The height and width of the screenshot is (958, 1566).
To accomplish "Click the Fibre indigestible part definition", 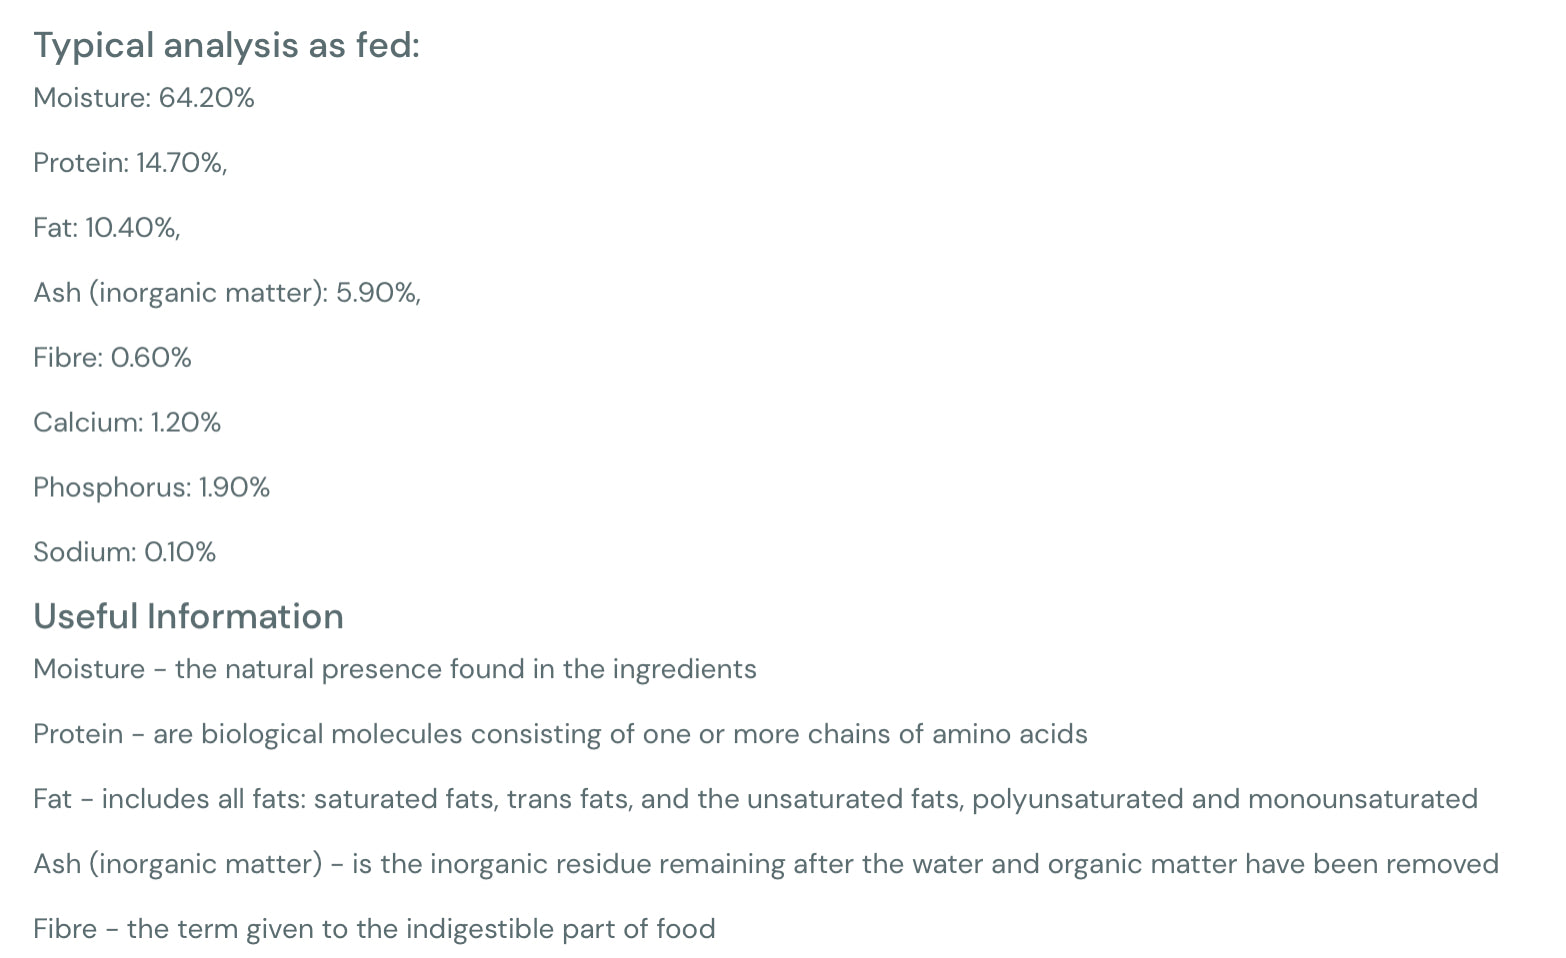I will tap(374, 929).
